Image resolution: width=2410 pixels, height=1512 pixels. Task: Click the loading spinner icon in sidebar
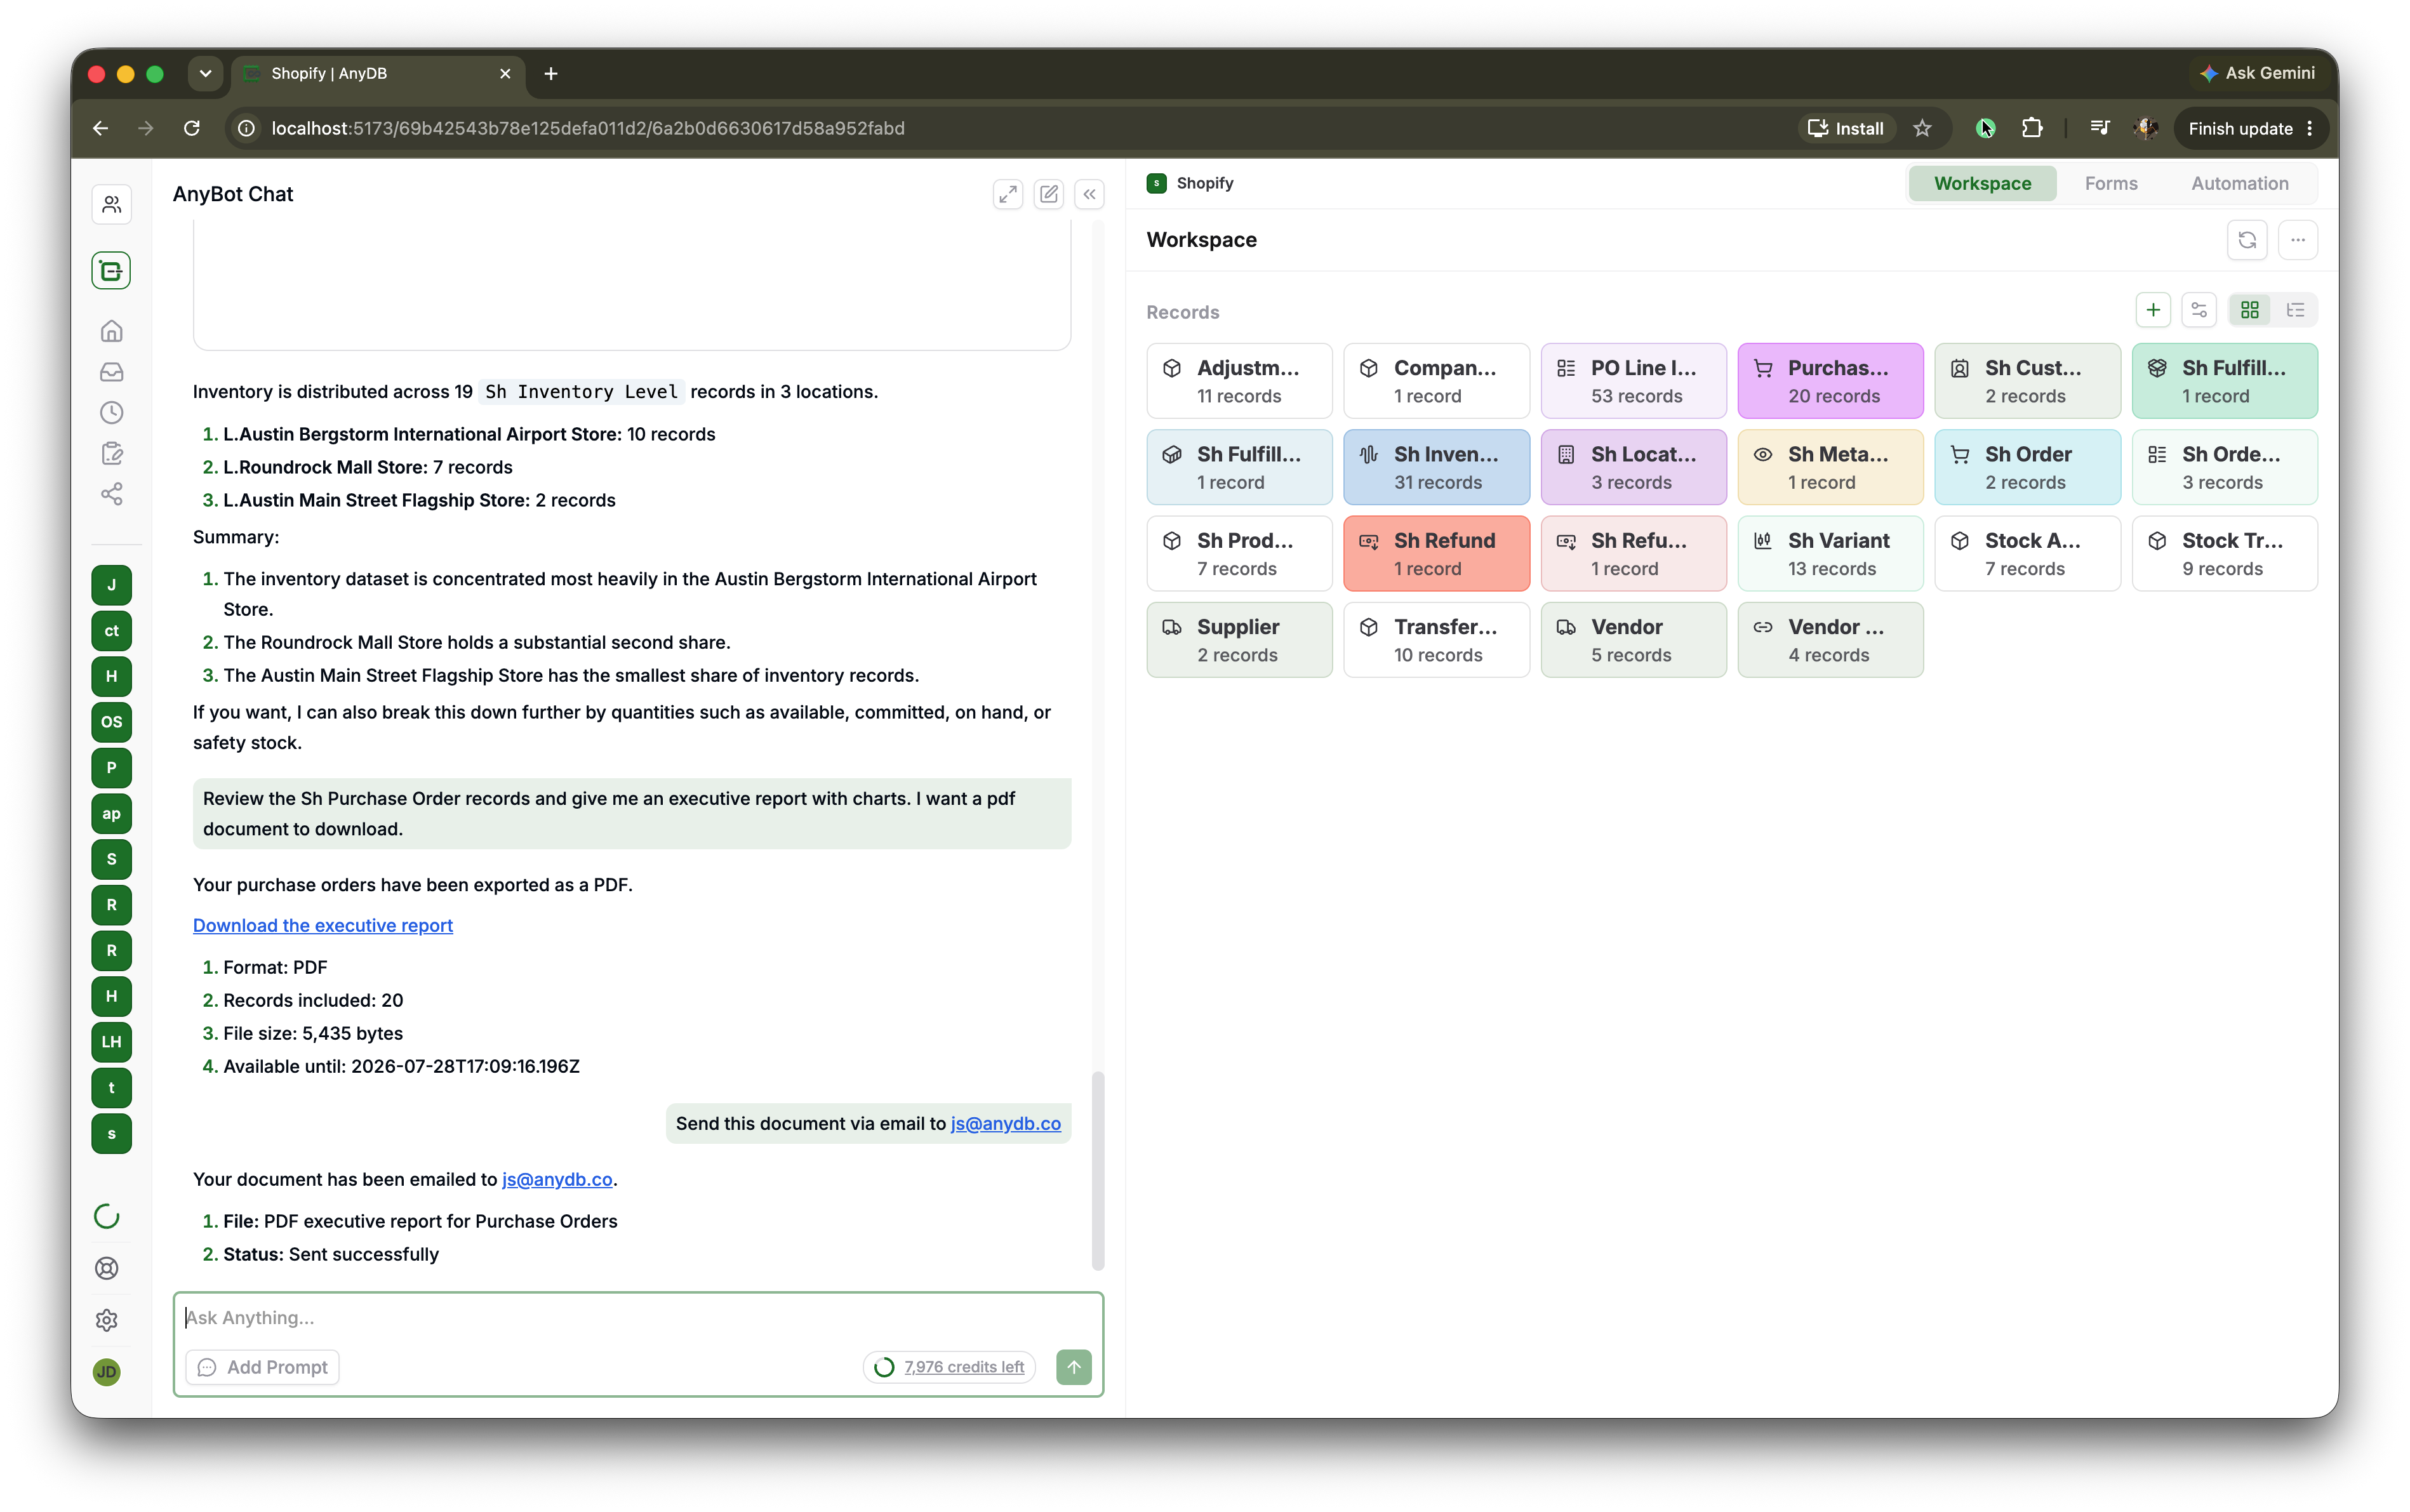point(107,1216)
